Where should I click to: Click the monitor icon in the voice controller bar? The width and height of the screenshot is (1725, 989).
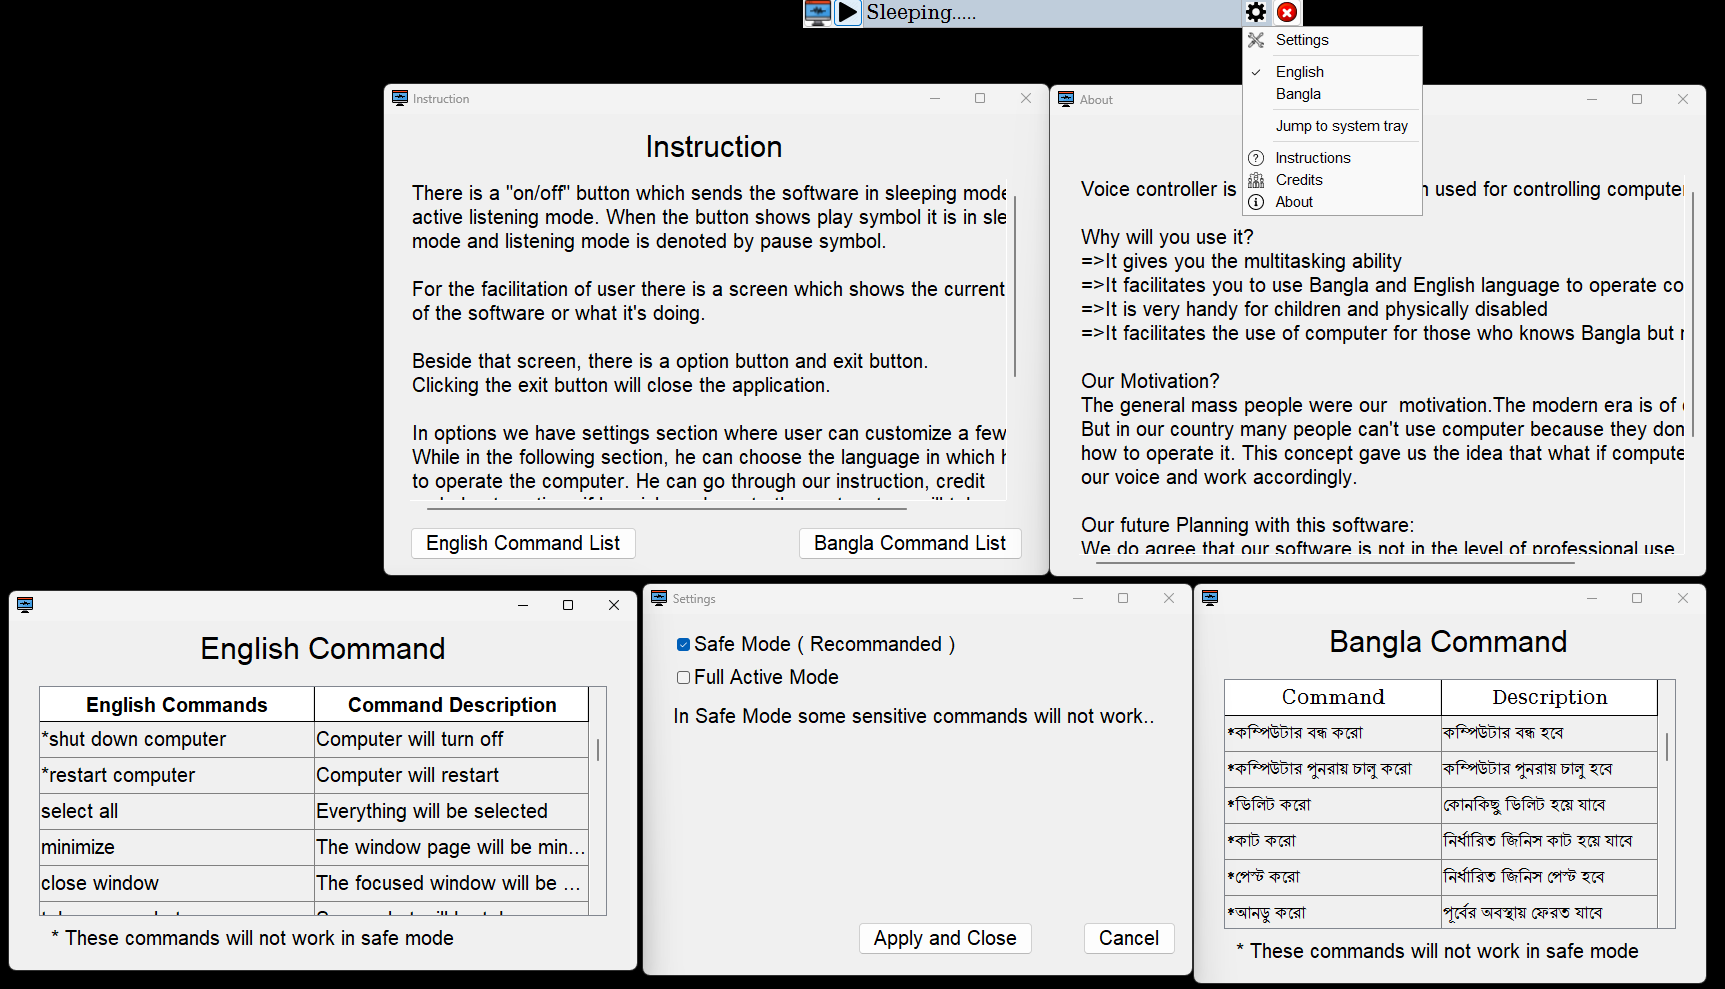[817, 12]
